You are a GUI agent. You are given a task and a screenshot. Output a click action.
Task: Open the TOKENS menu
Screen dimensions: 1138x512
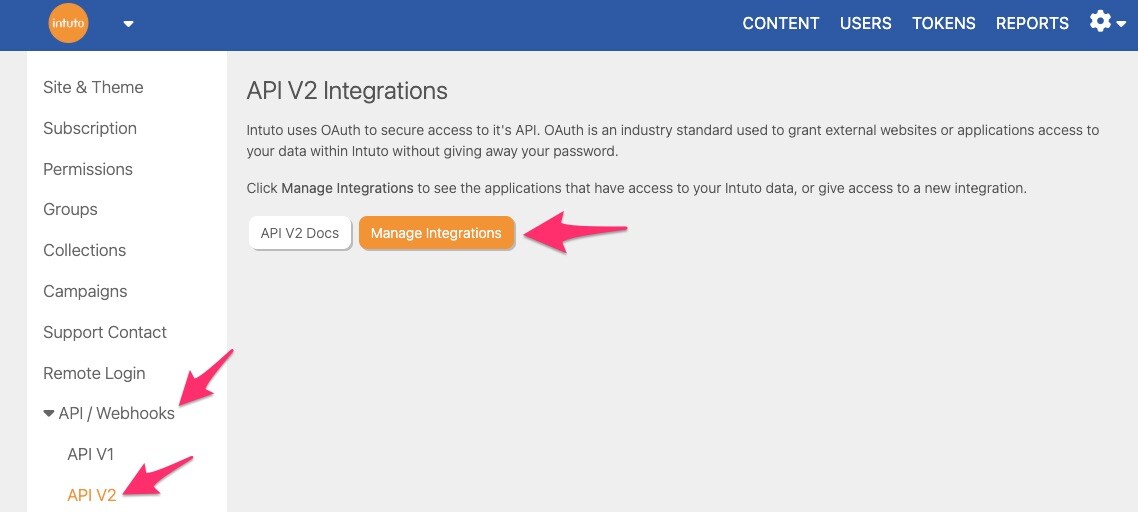[943, 24]
